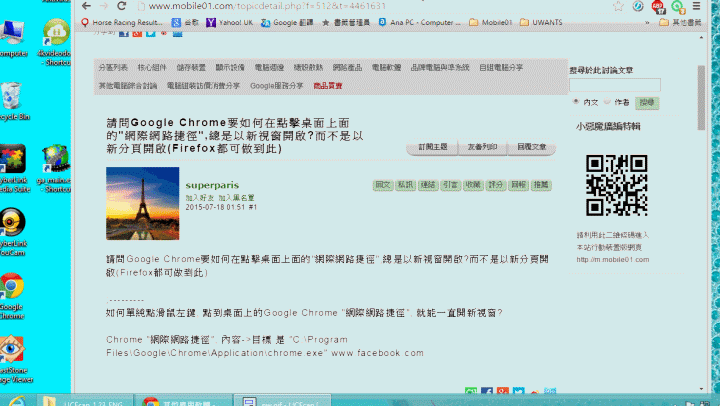Click the blue circular extension icon
The image size is (720, 406).
pos(638,6)
